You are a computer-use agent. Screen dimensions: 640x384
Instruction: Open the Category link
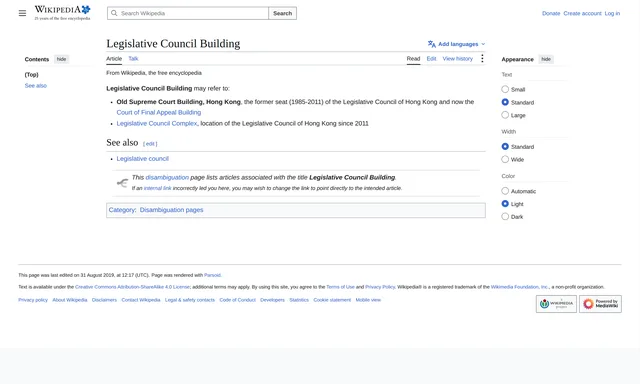pyautogui.click(x=122, y=210)
